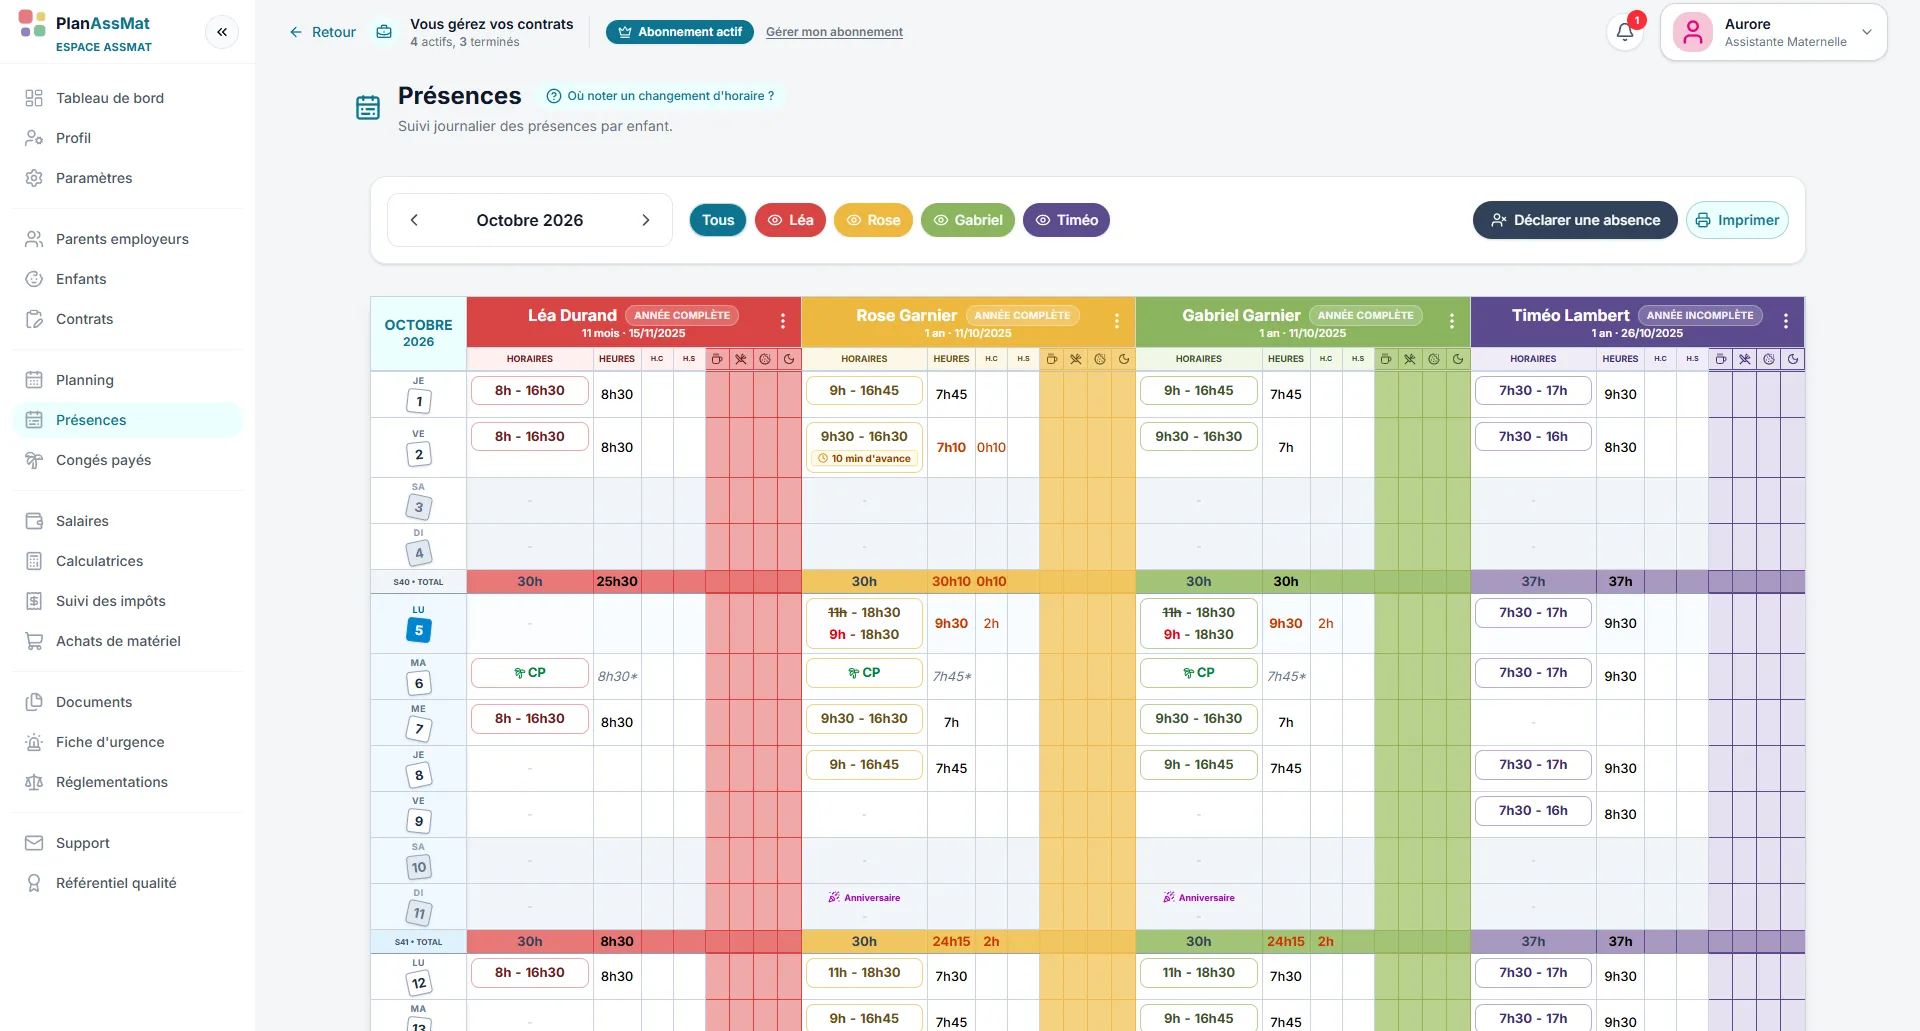
Task: Click the utensils icon in Timéo's column
Action: pyautogui.click(x=1745, y=359)
